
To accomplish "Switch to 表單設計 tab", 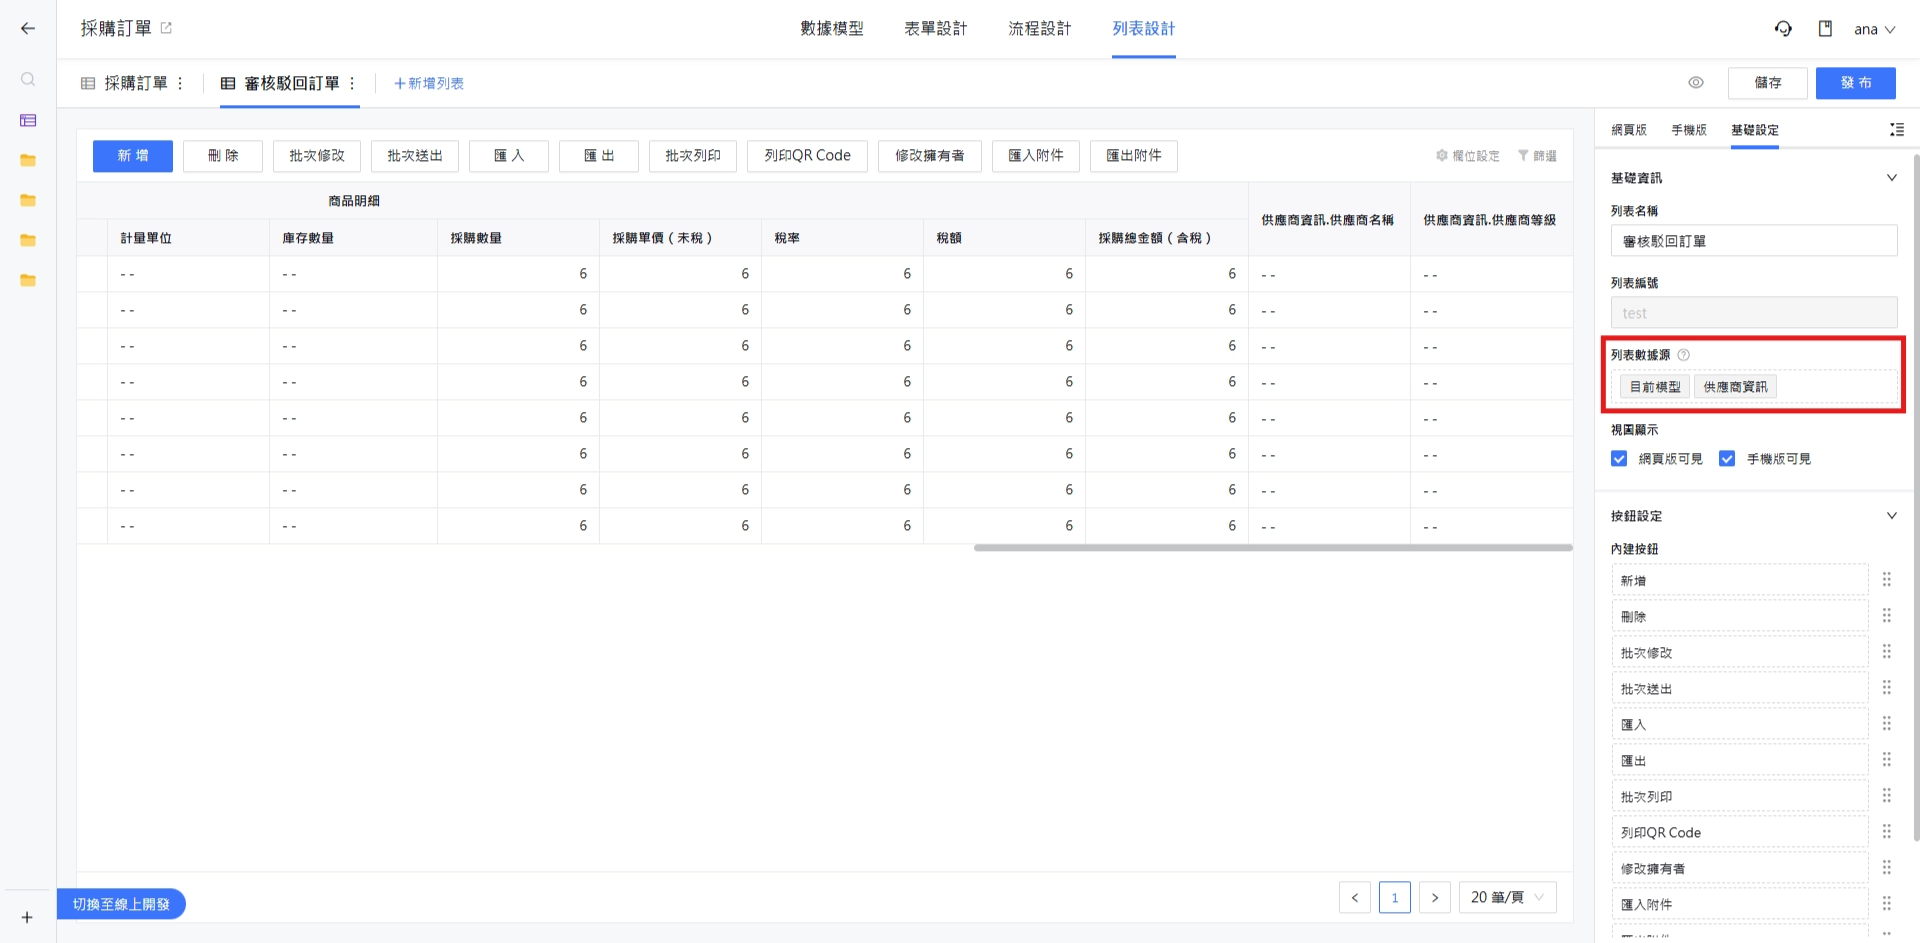I will tap(936, 29).
